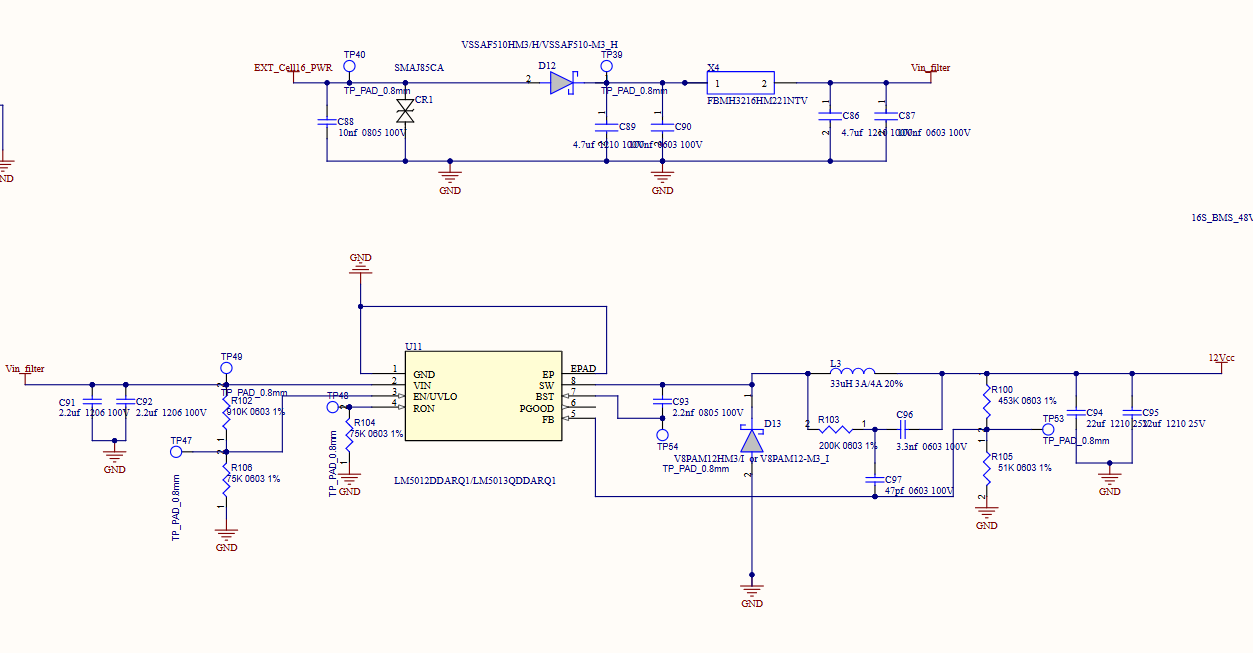This screenshot has height=653, width=1253.
Task: Click the 12Vcc net label
Action: (x=1221, y=358)
